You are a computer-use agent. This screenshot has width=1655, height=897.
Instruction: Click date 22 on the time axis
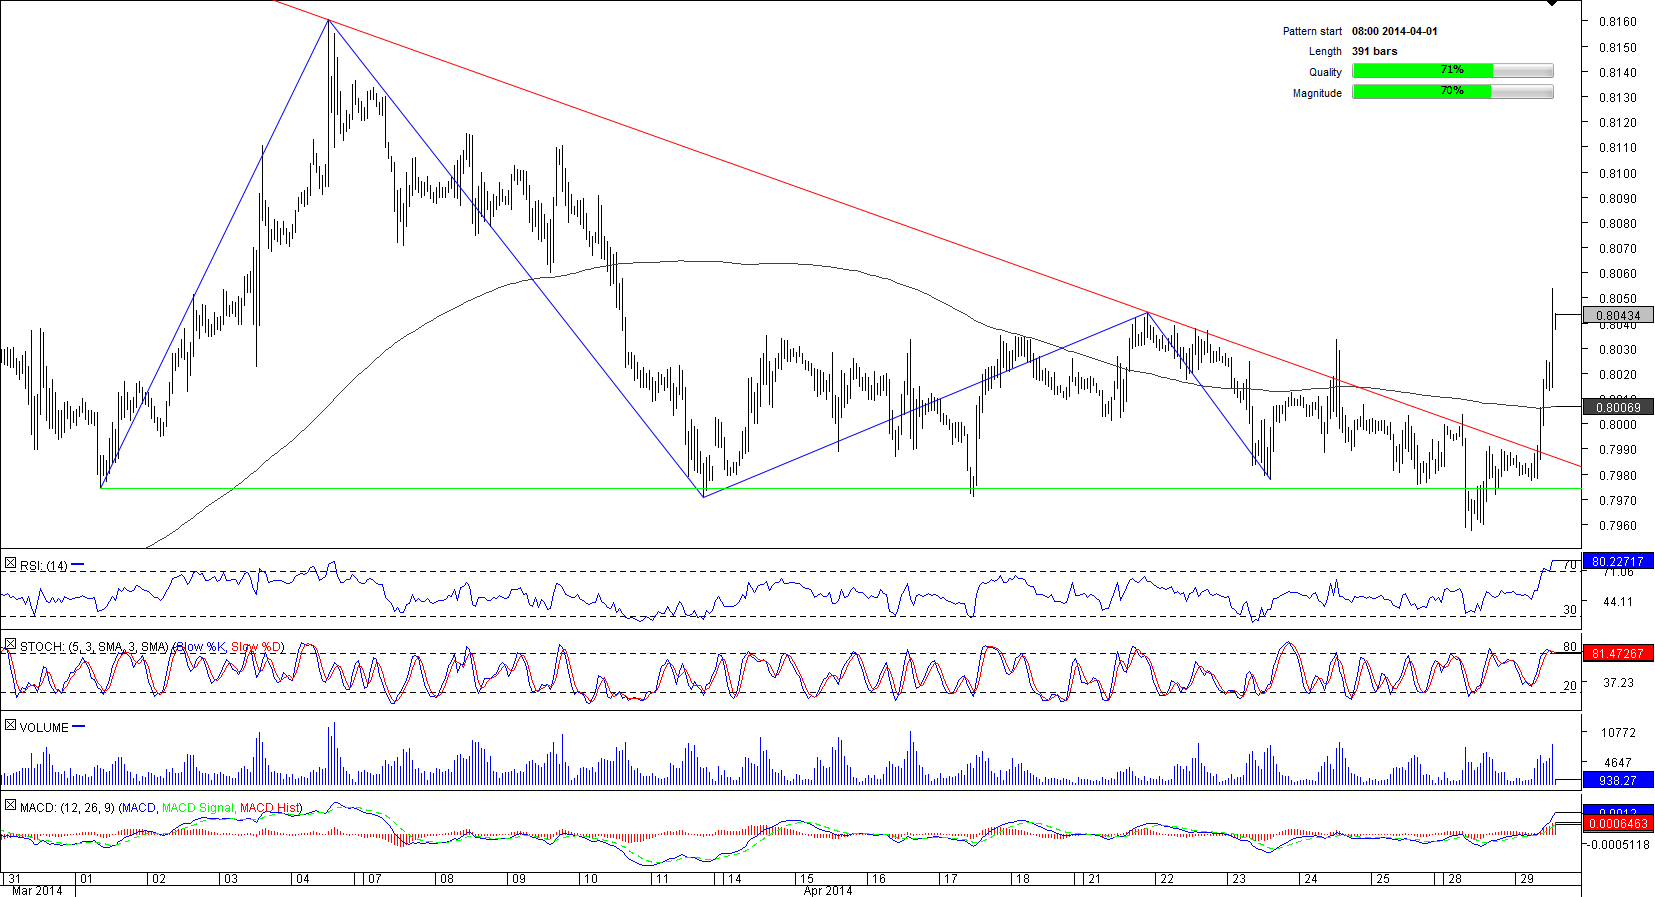1166,879
